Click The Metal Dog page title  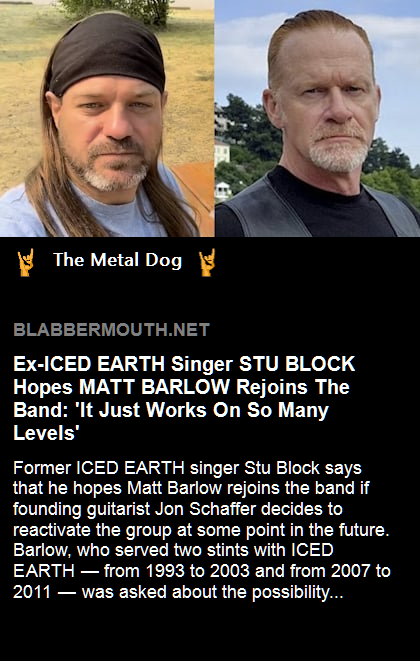click(118, 260)
